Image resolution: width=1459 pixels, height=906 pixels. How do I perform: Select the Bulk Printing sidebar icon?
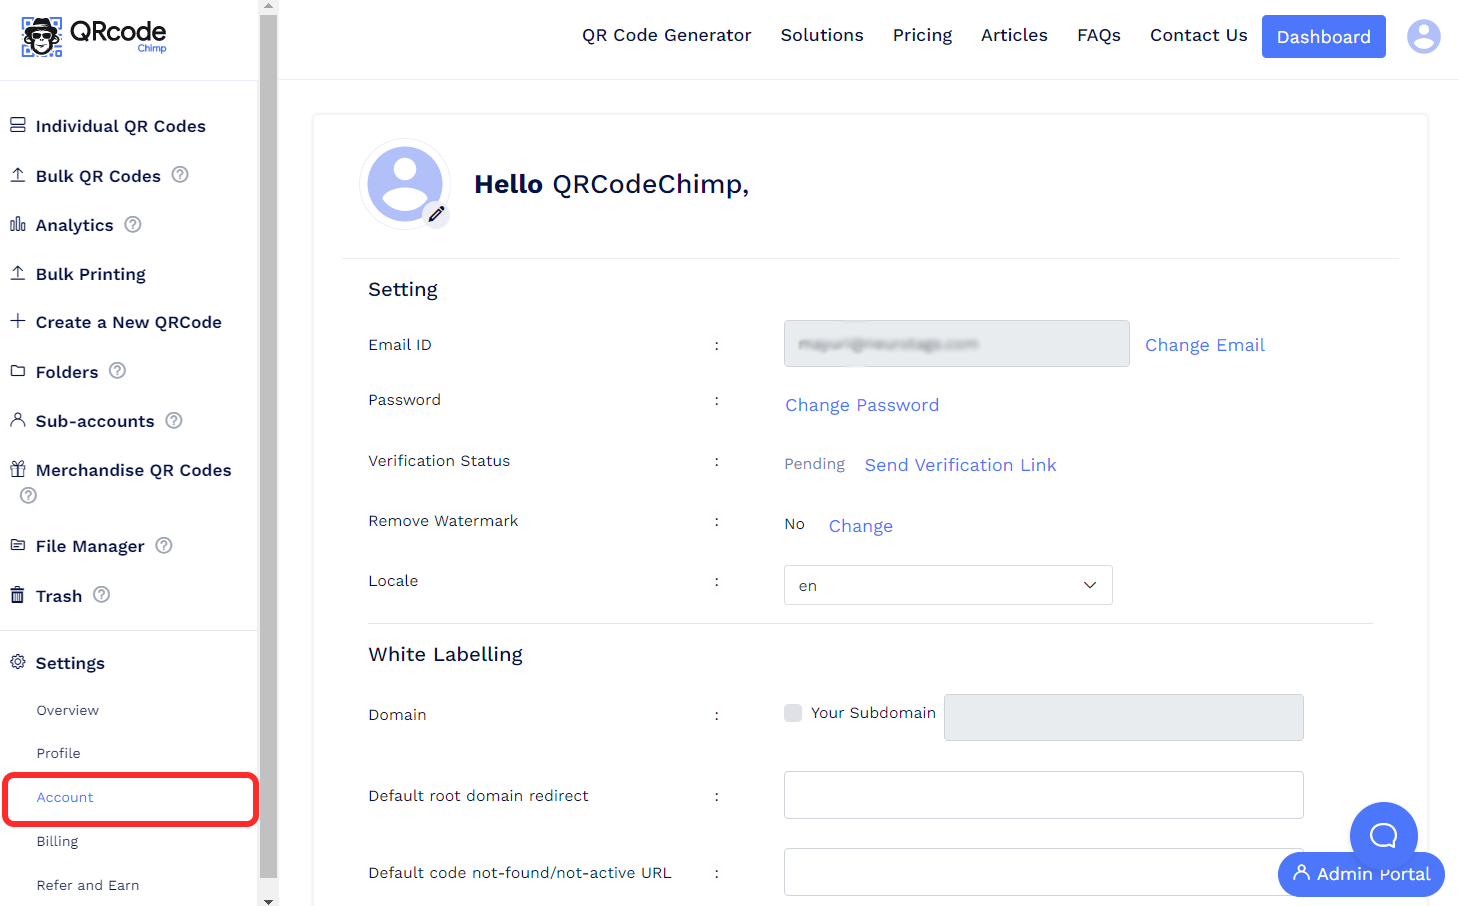pyautogui.click(x=17, y=273)
